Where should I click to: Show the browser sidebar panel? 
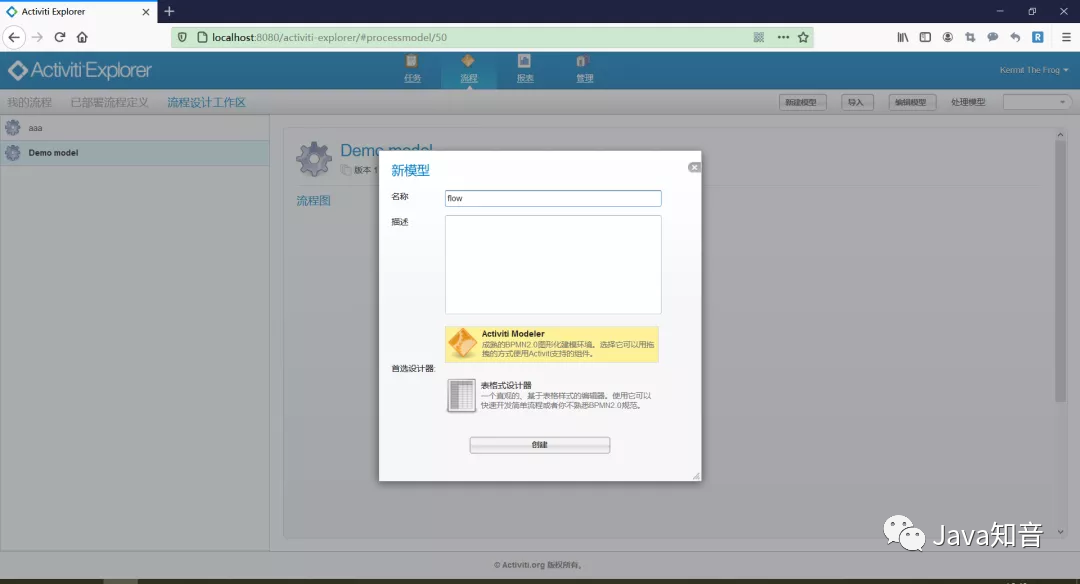pyautogui.click(x=925, y=37)
